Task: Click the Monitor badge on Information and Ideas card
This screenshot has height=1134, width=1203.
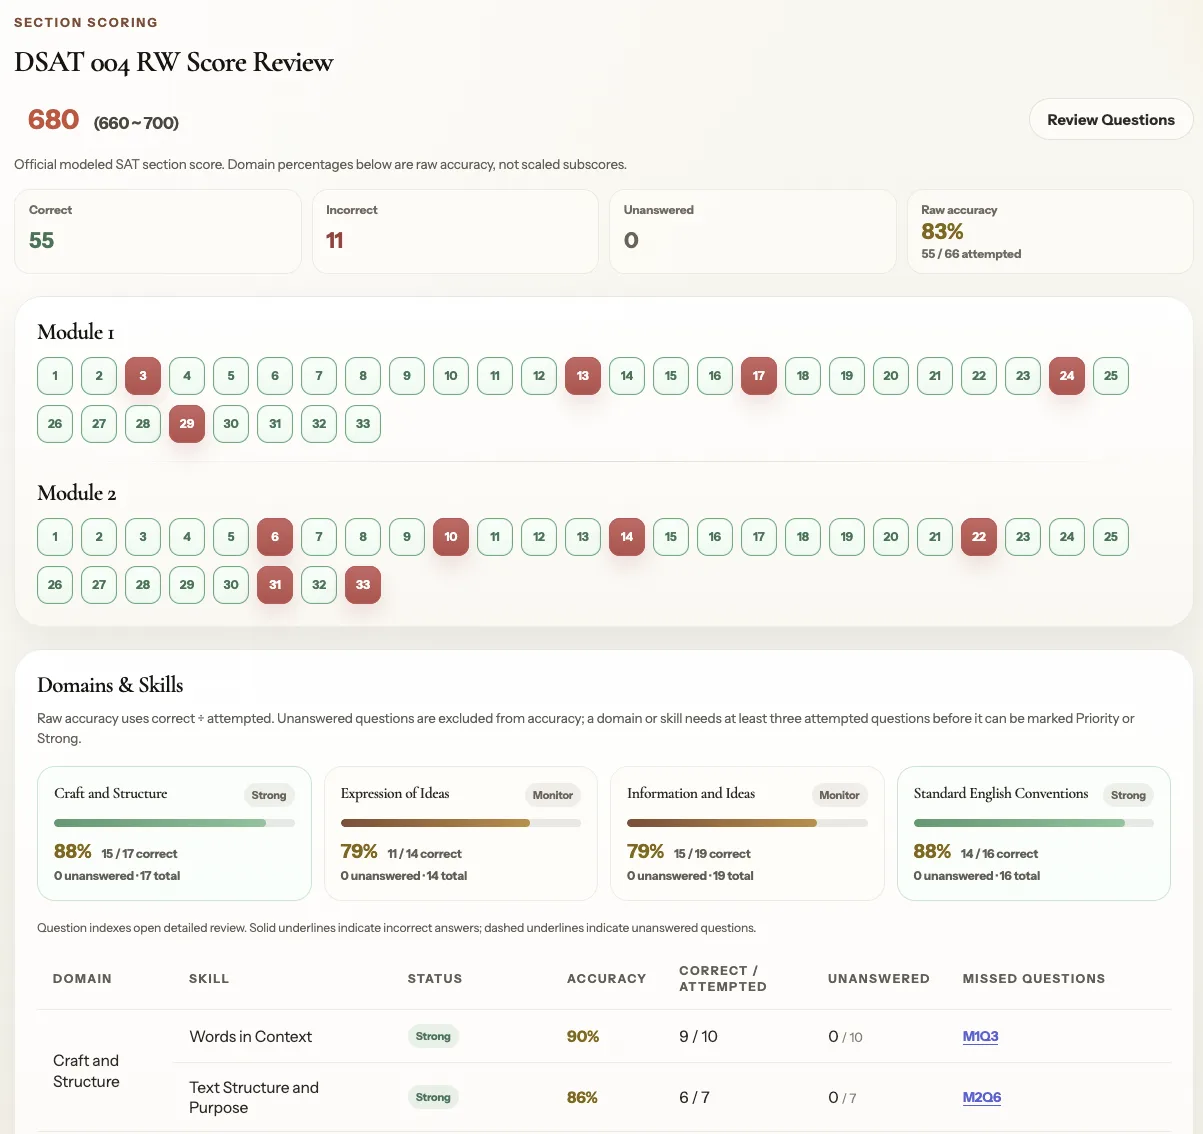Action: [x=840, y=795]
